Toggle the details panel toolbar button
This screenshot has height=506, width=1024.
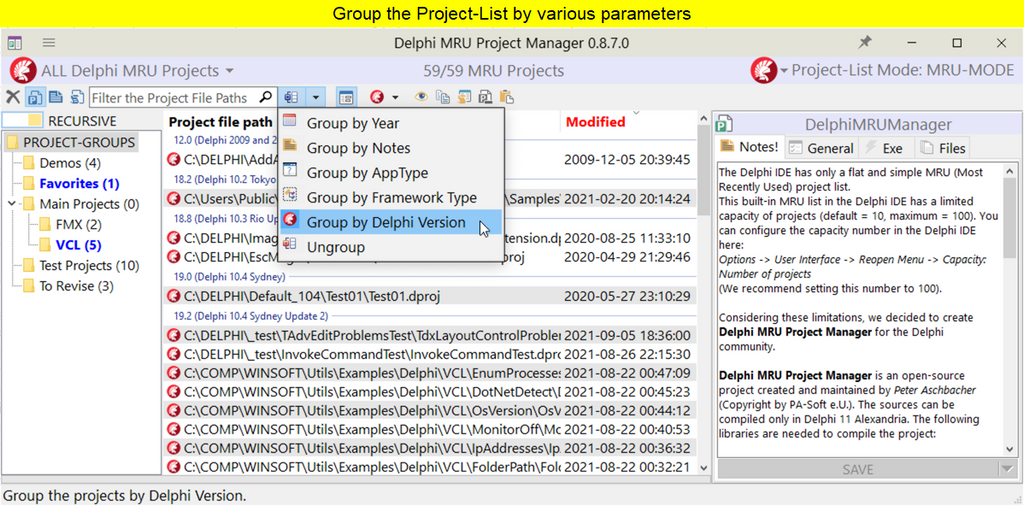tap(346, 97)
